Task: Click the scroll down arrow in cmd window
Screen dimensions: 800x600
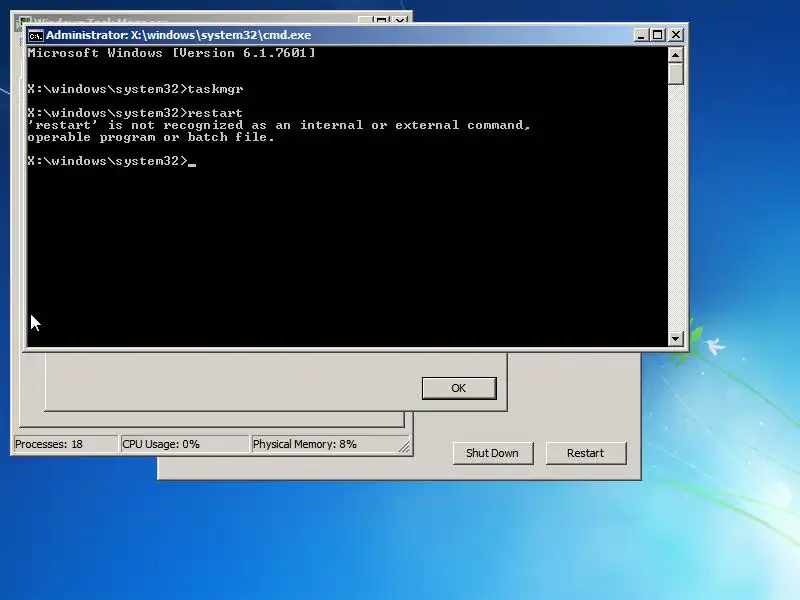Action: (x=676, y=338)
